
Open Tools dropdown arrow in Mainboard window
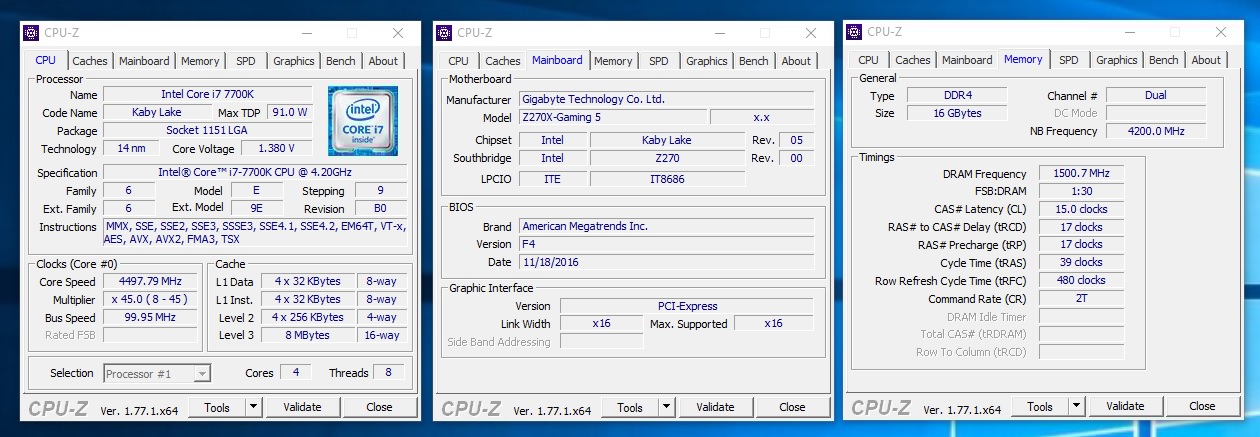[x=666, y=407]
